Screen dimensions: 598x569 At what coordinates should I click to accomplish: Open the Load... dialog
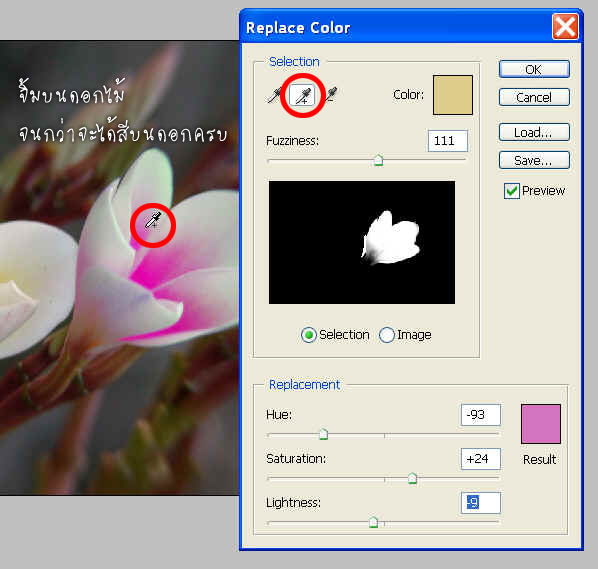coord(534,132)
